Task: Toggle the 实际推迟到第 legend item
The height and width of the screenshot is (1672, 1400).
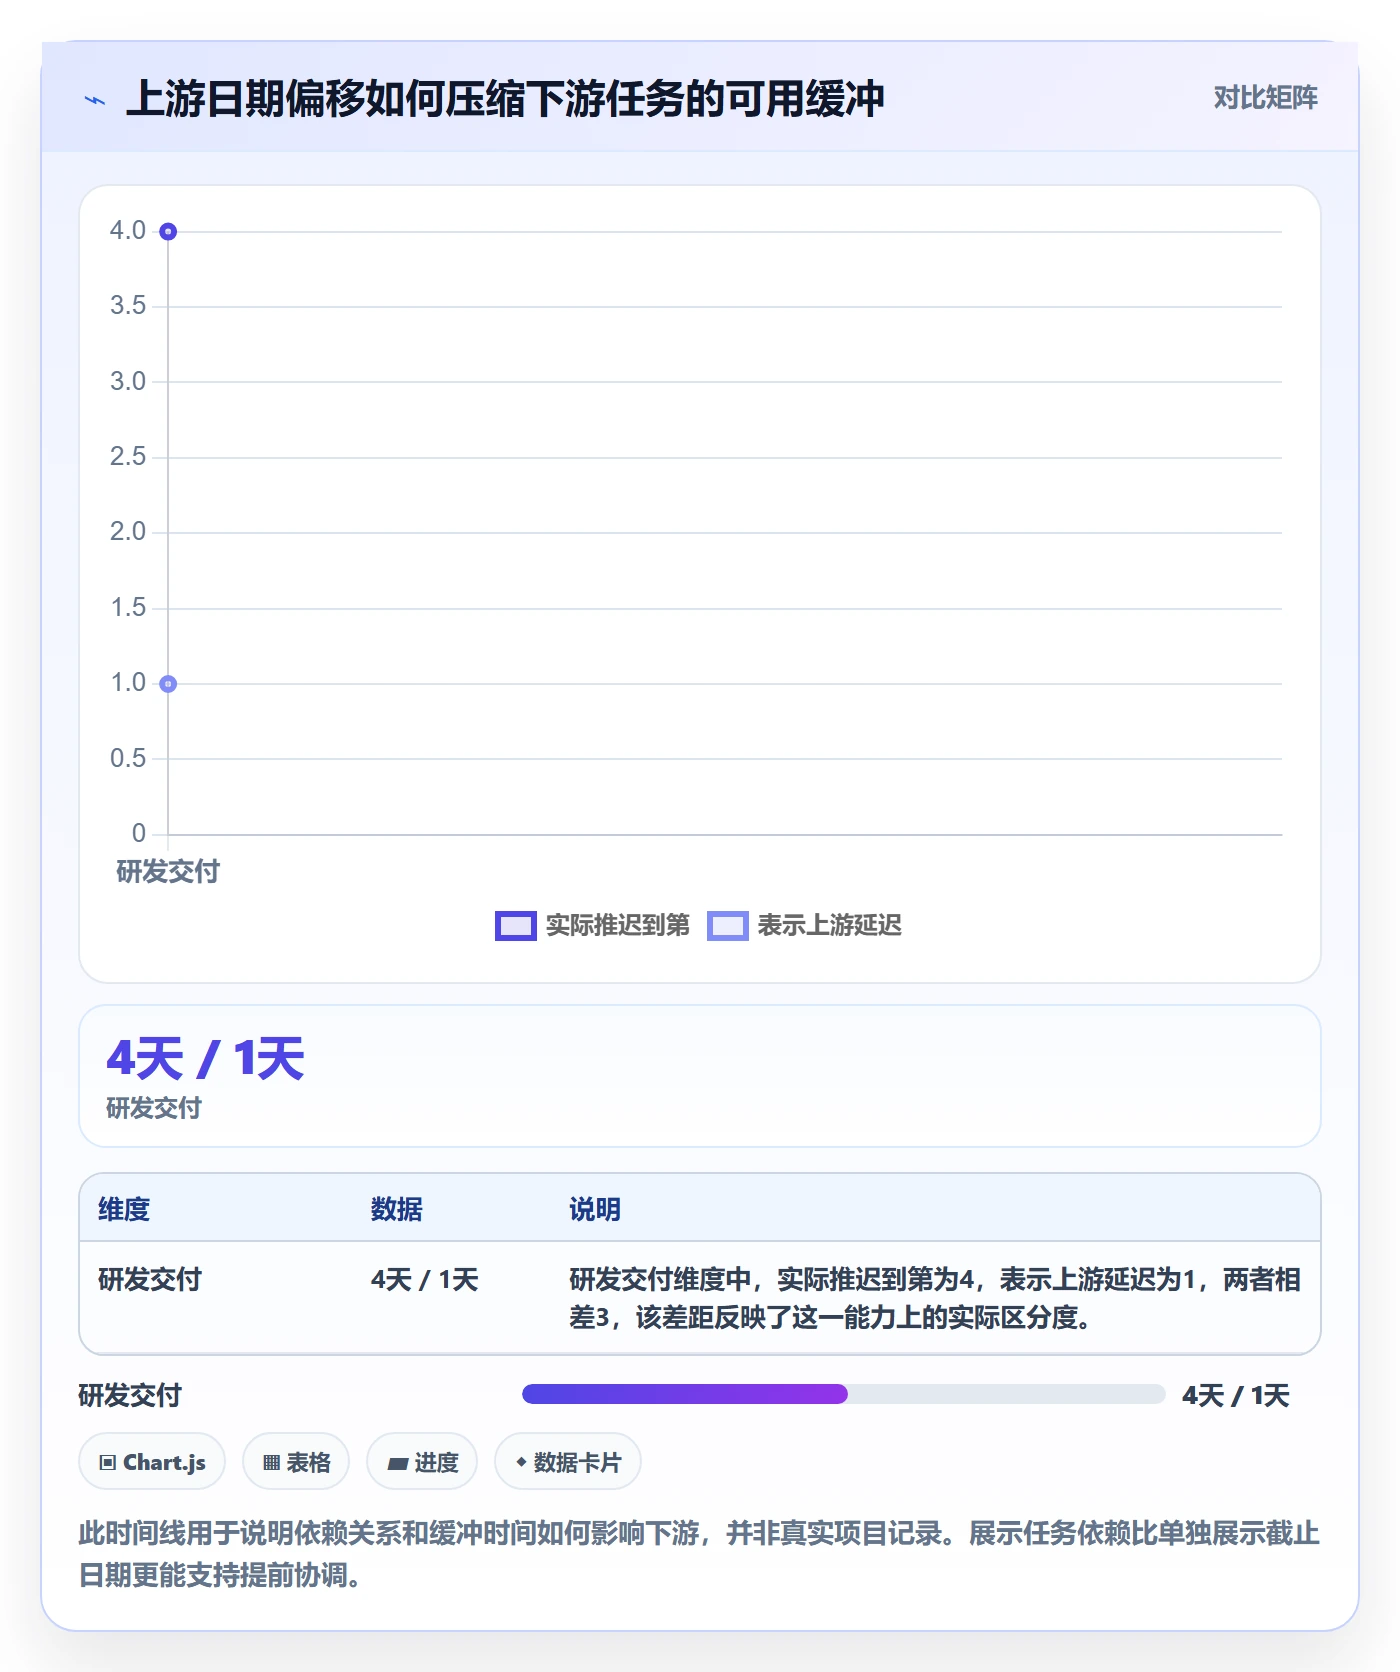Action: 592,926
